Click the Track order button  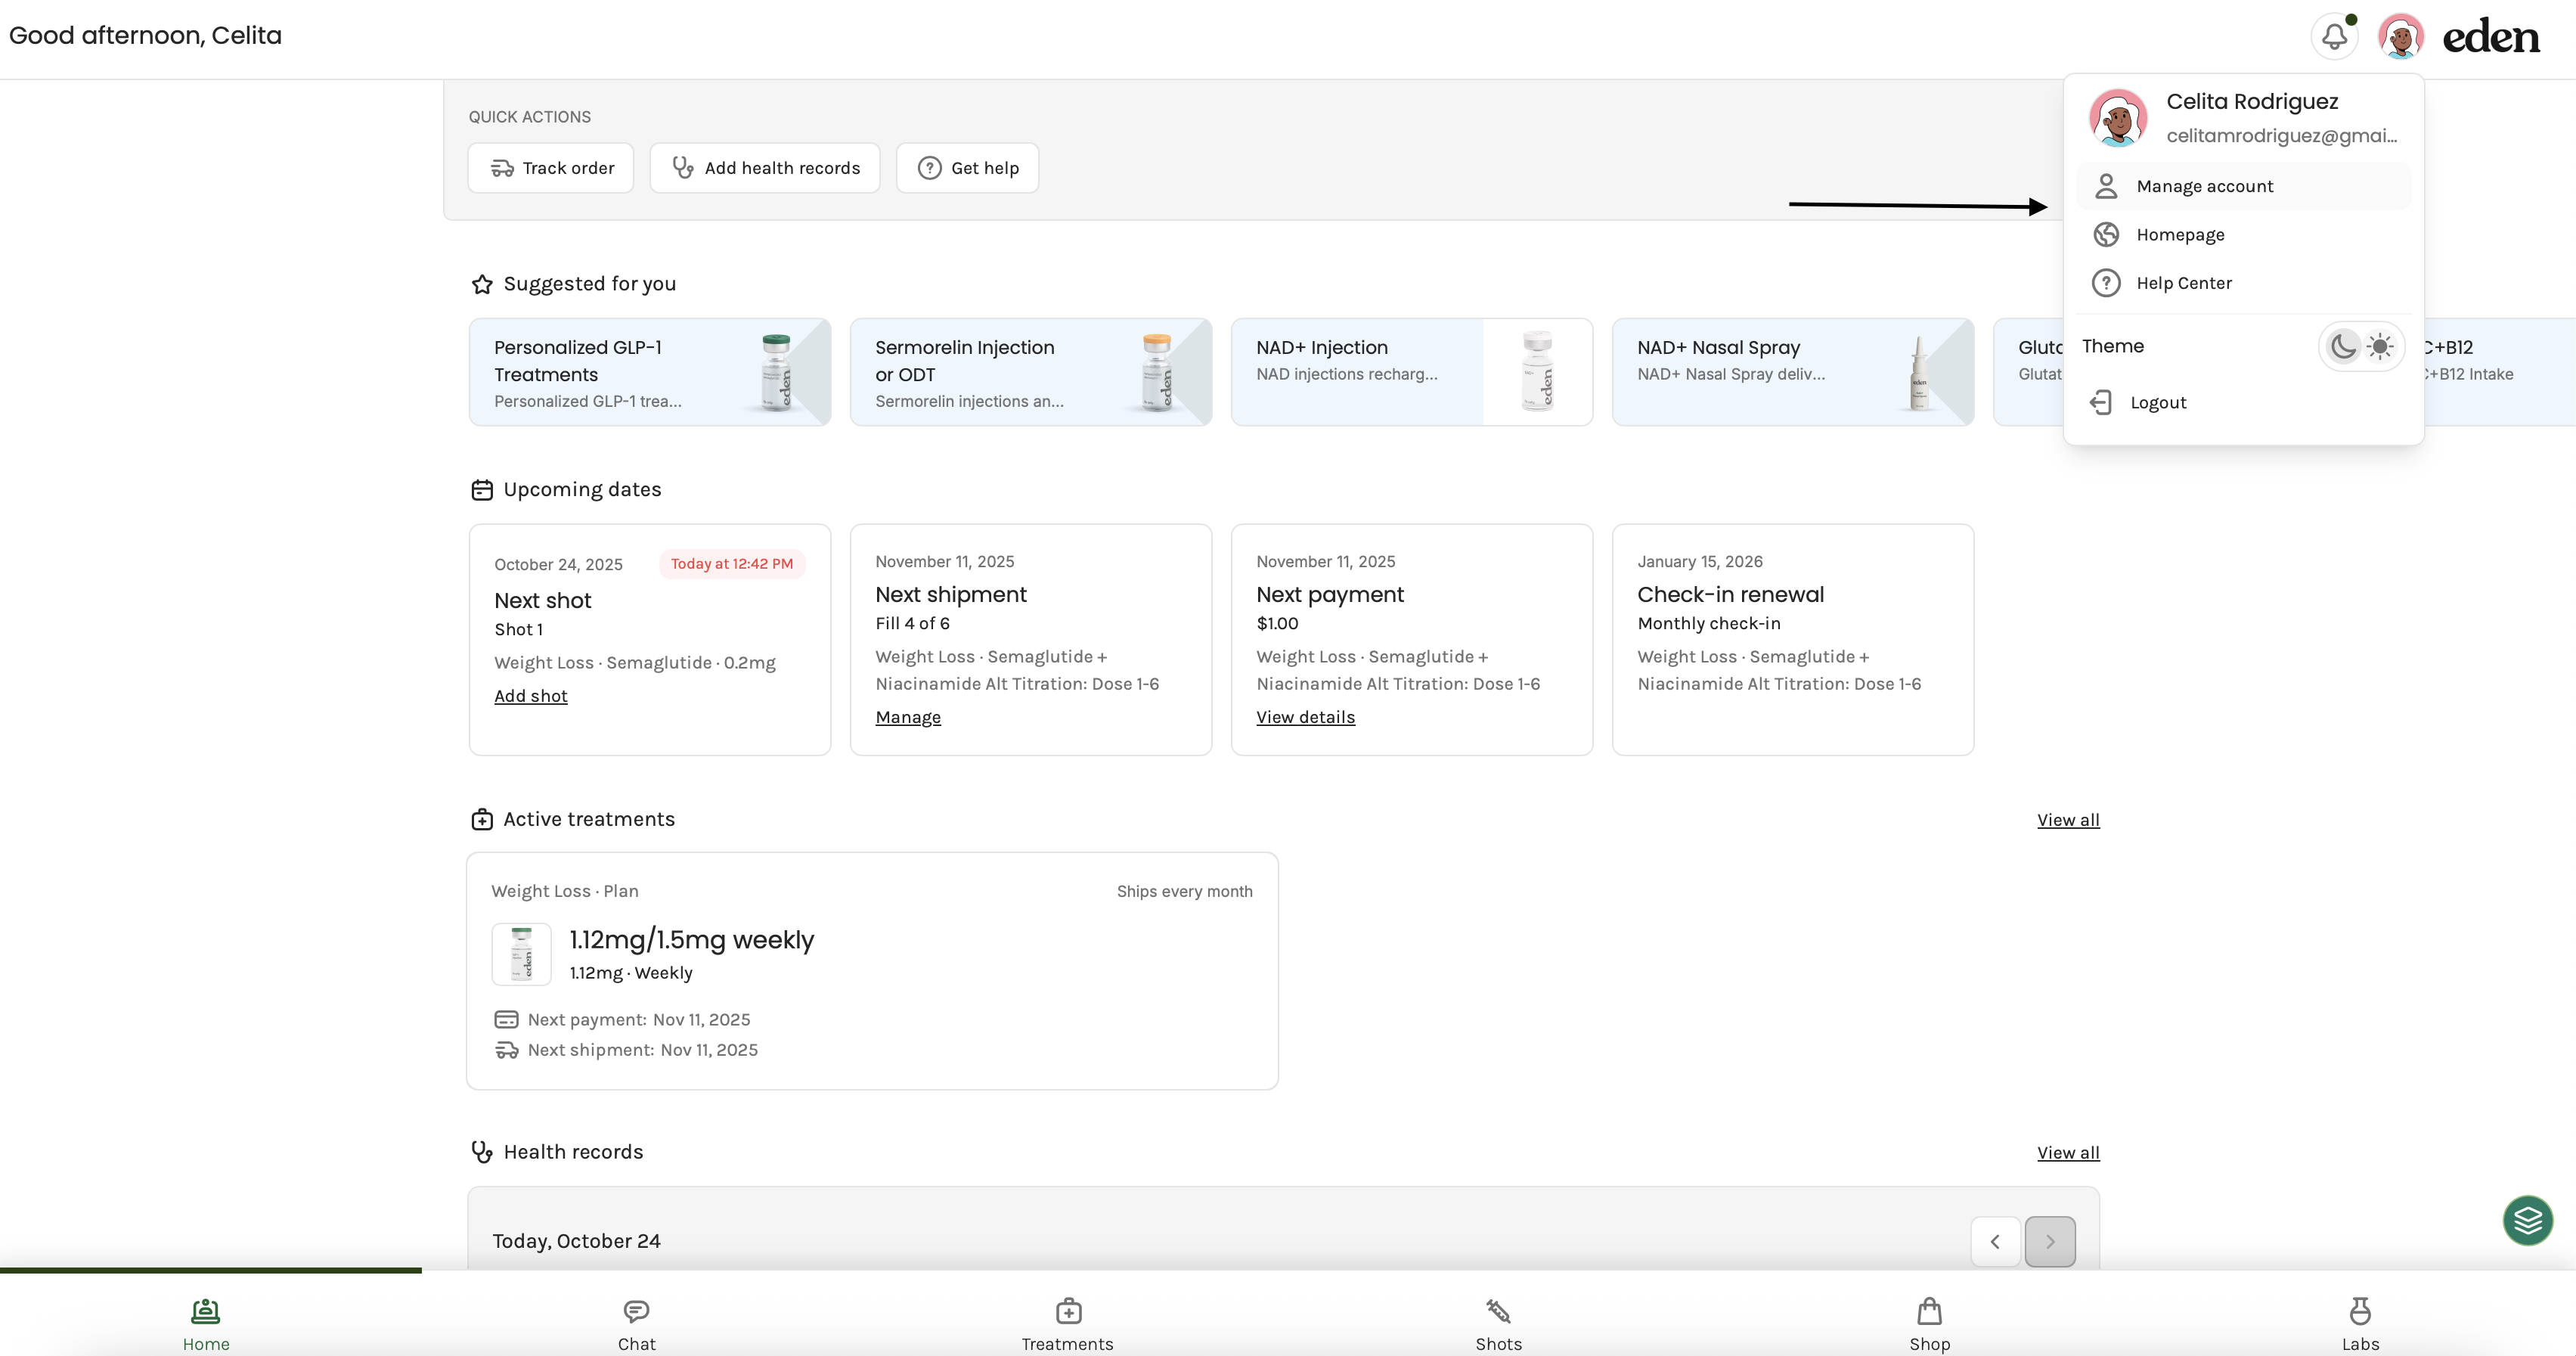click(x=551, y=168)
